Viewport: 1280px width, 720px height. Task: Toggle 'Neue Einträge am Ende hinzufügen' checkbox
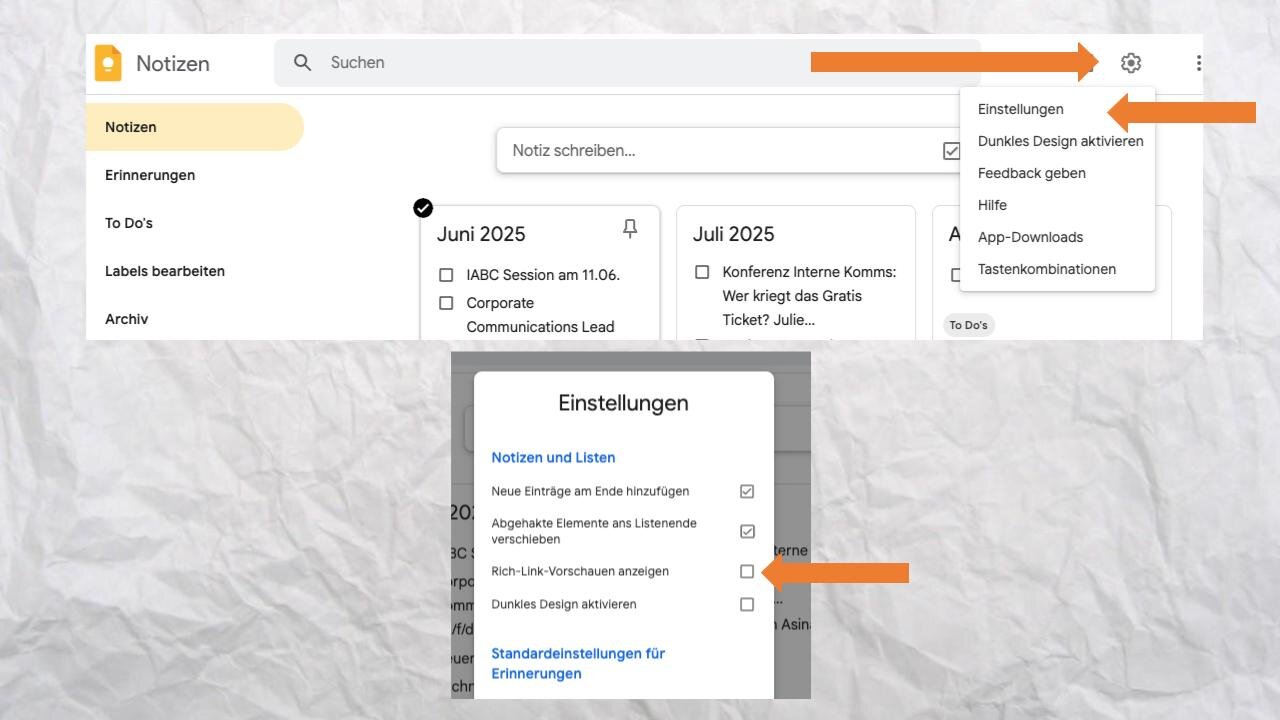pyautogui.click(x=746, y=492)
